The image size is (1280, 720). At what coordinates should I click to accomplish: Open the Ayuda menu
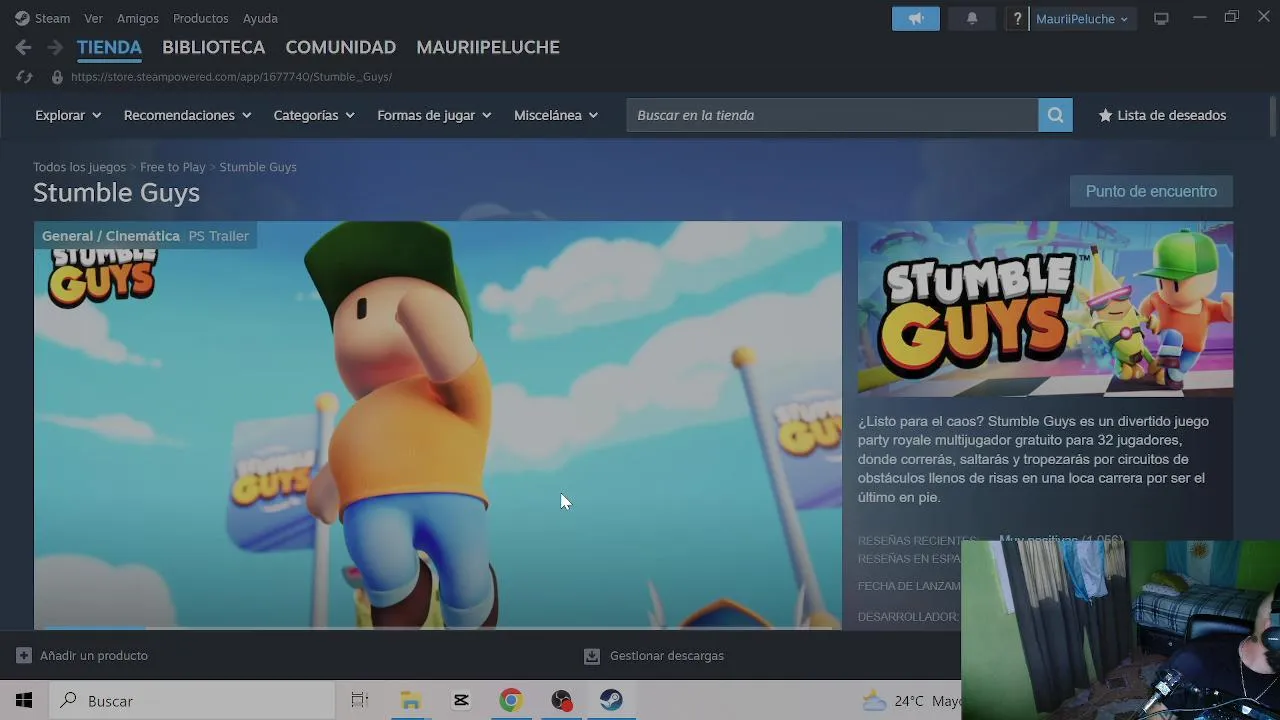260,18
